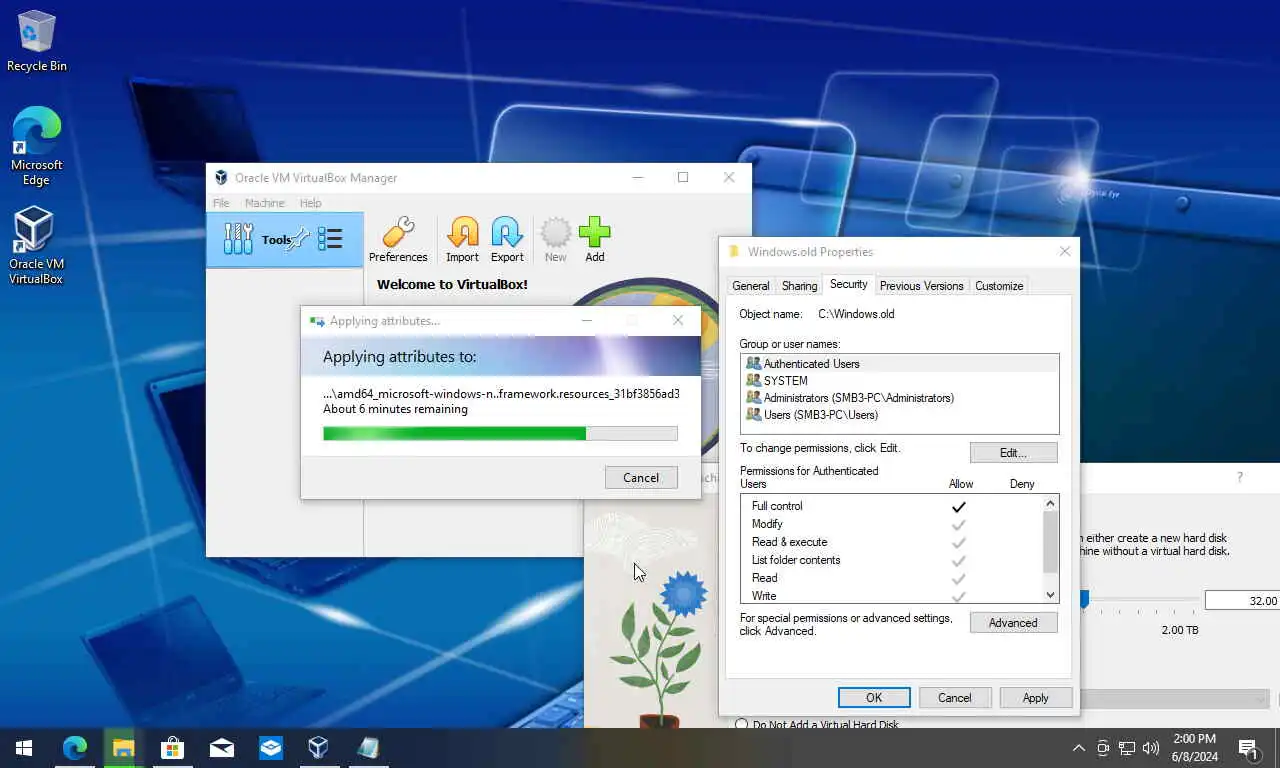Show hidden system tray icons chevron
The image size is (1280, 768).
point(1078,748)
